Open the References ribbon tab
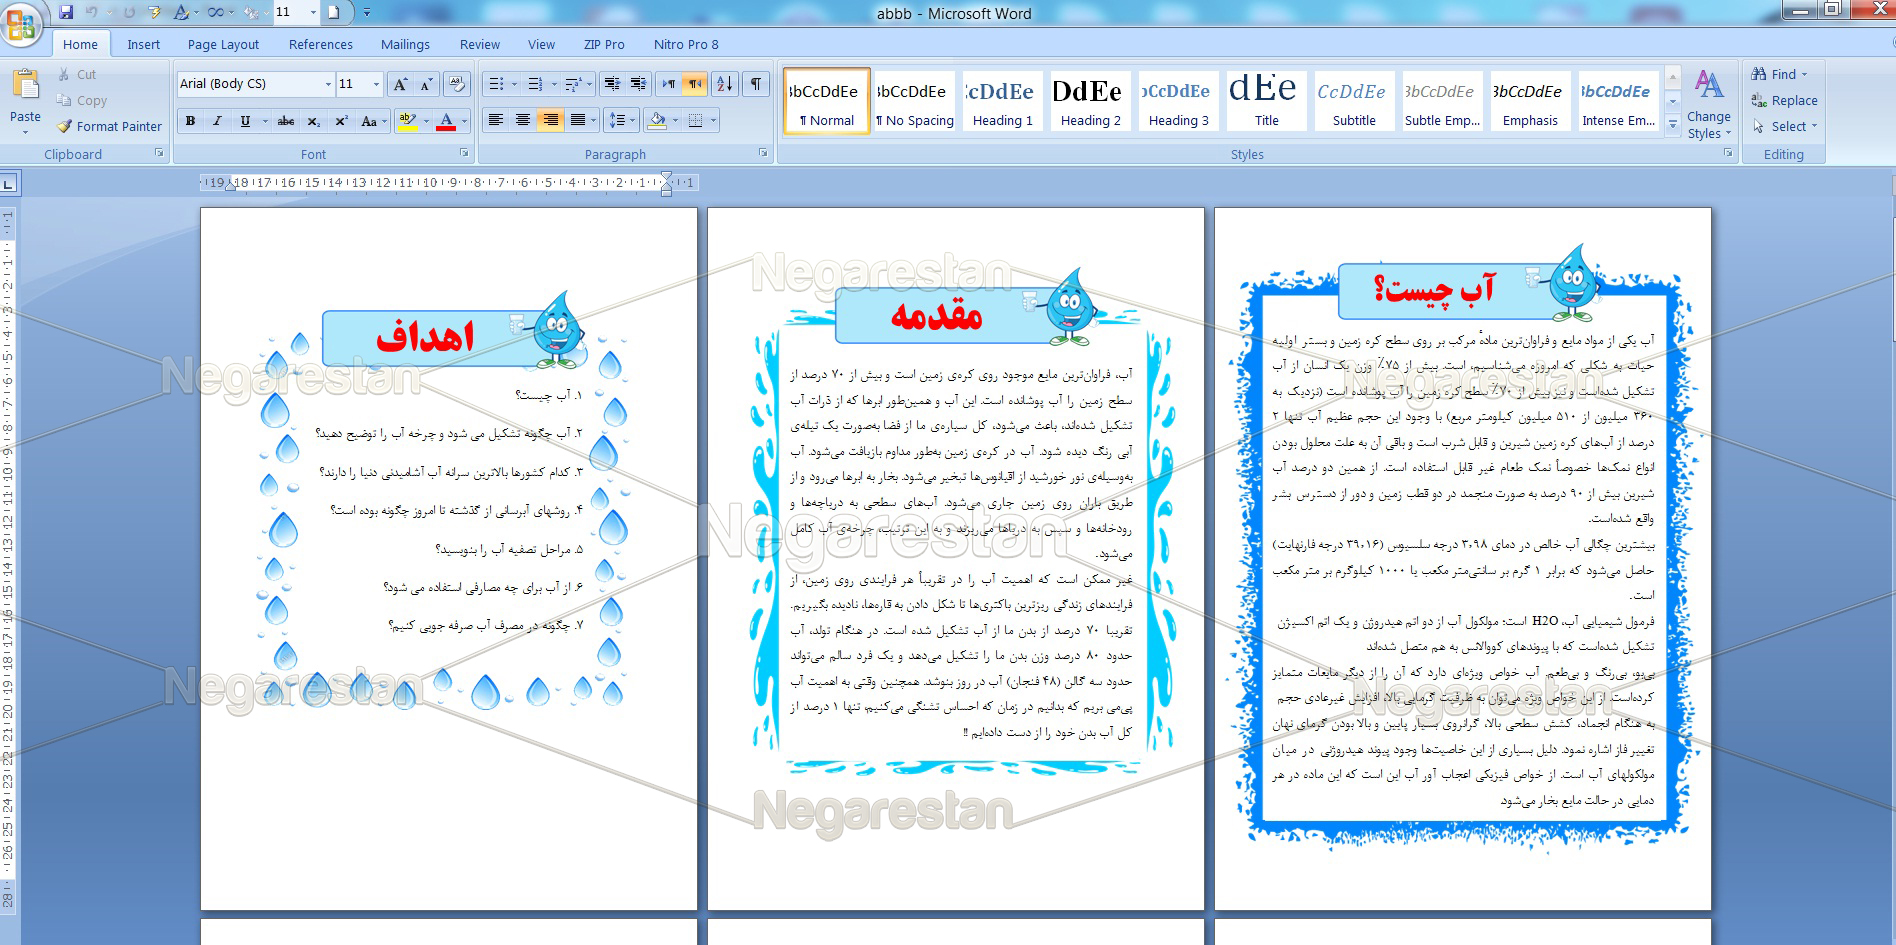 pyautogui.click(x=320, y=45)
